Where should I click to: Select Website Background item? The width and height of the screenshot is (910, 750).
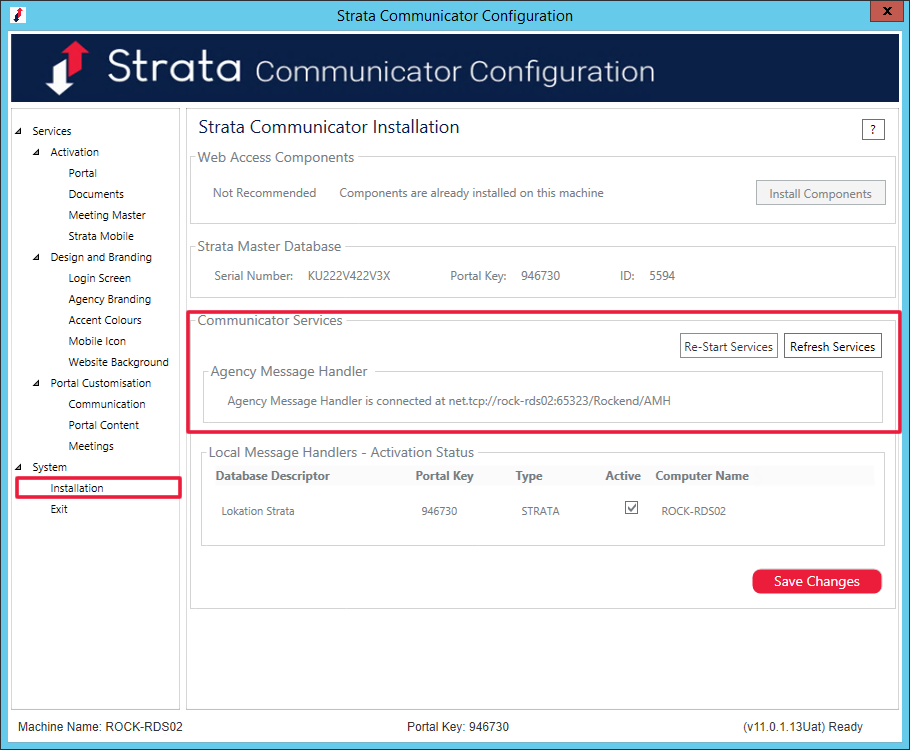click(x=118, y=362)
